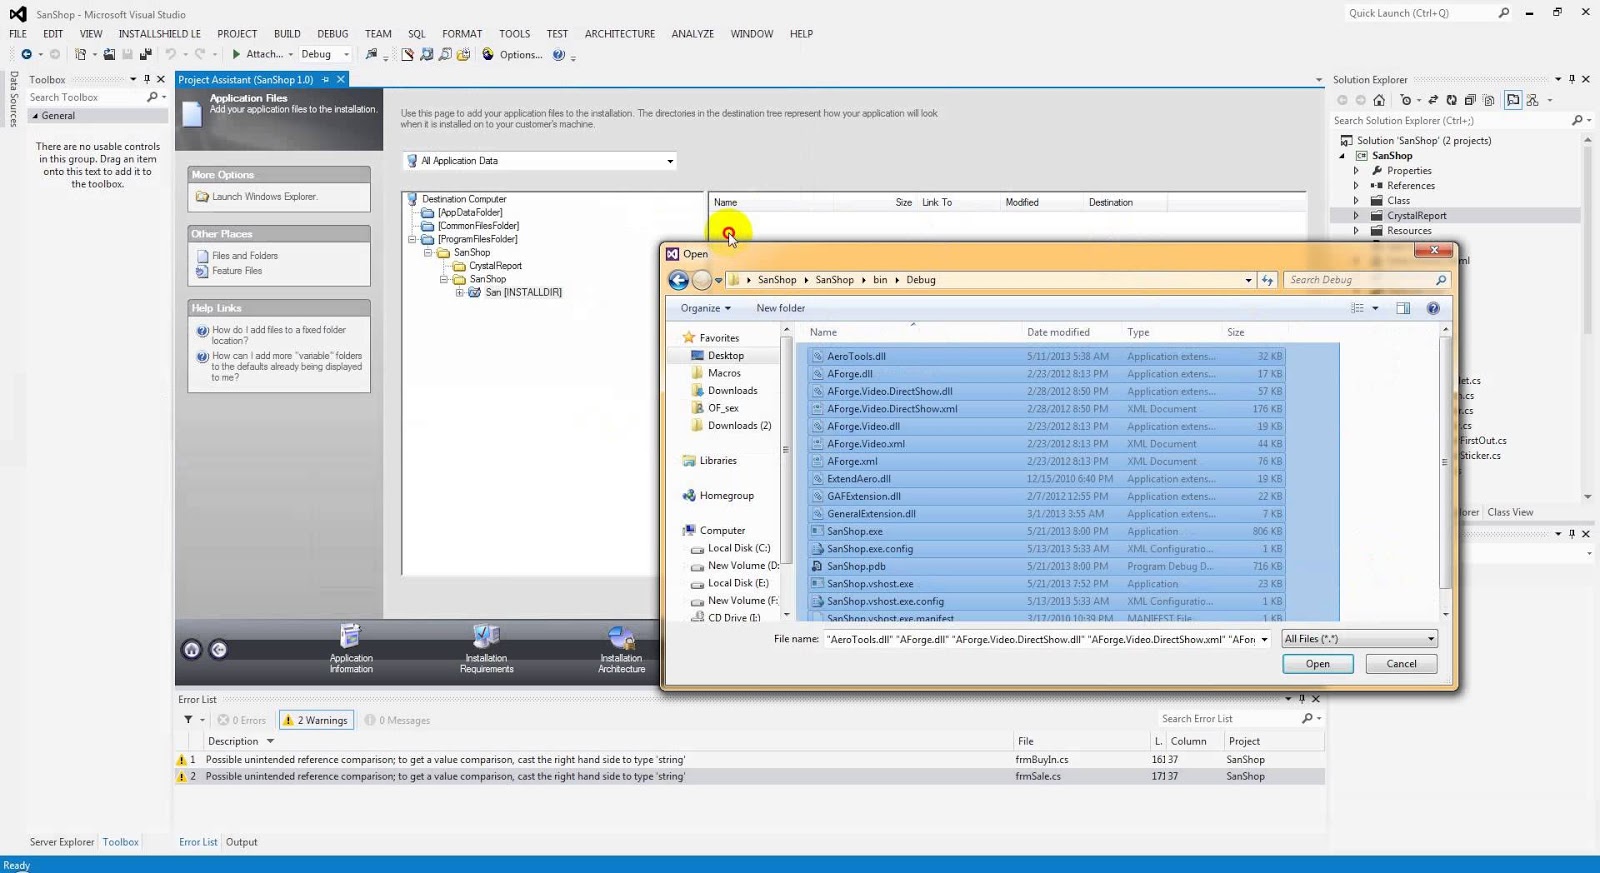Open the InstallShield help icon in toolbar
Image resolution: width=1600 pixels, height=873 pixels.
click(x=559, y=55)
